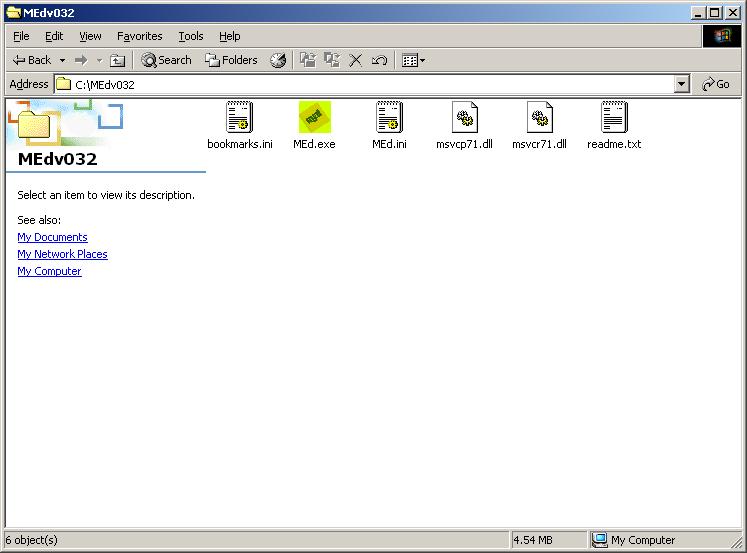Maximize the MEdv032 window
This screenshot has width=747, height=553.
(715, 13)
